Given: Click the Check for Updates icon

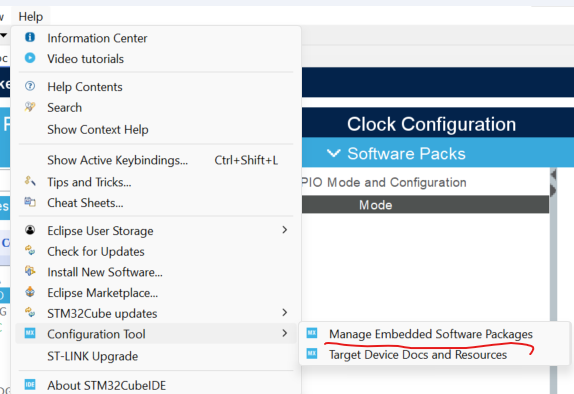Looking at the screenshot, I should pos(30,250).
